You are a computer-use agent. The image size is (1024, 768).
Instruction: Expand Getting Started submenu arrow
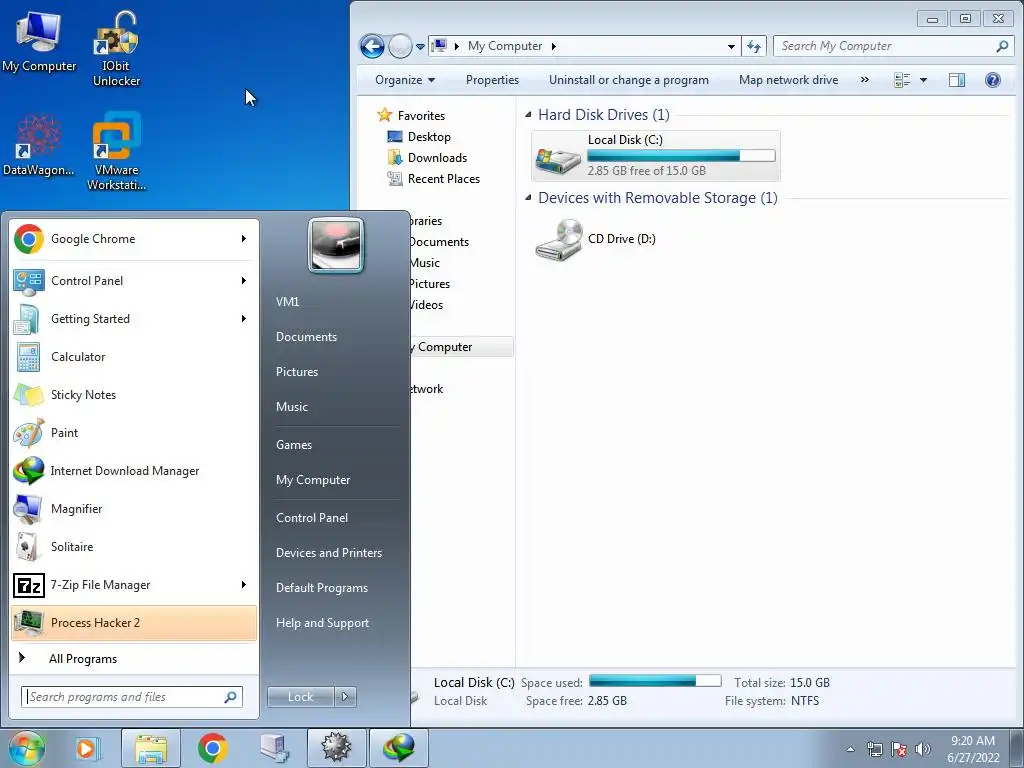coord(244,319)
